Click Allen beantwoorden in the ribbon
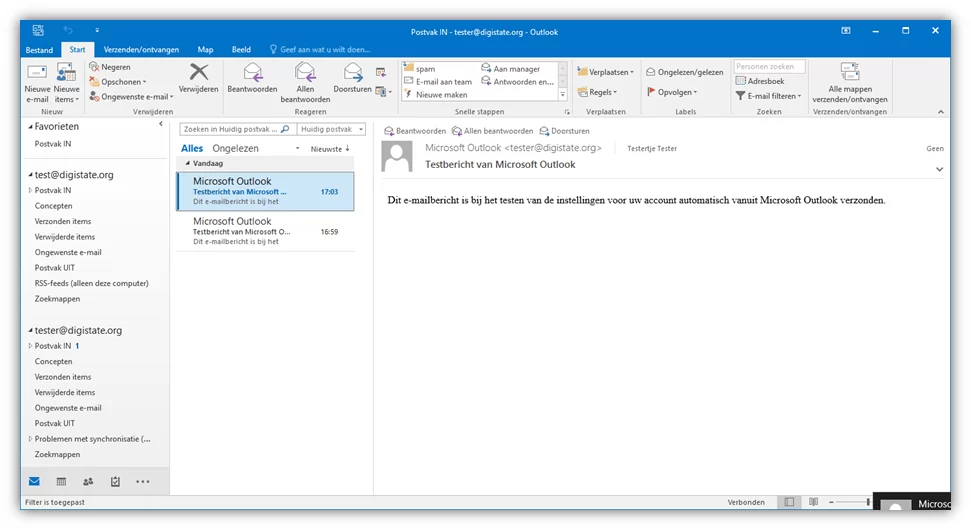Image resolution: width=971 pixels, height=530 pixels. click(x=305, y=83)
